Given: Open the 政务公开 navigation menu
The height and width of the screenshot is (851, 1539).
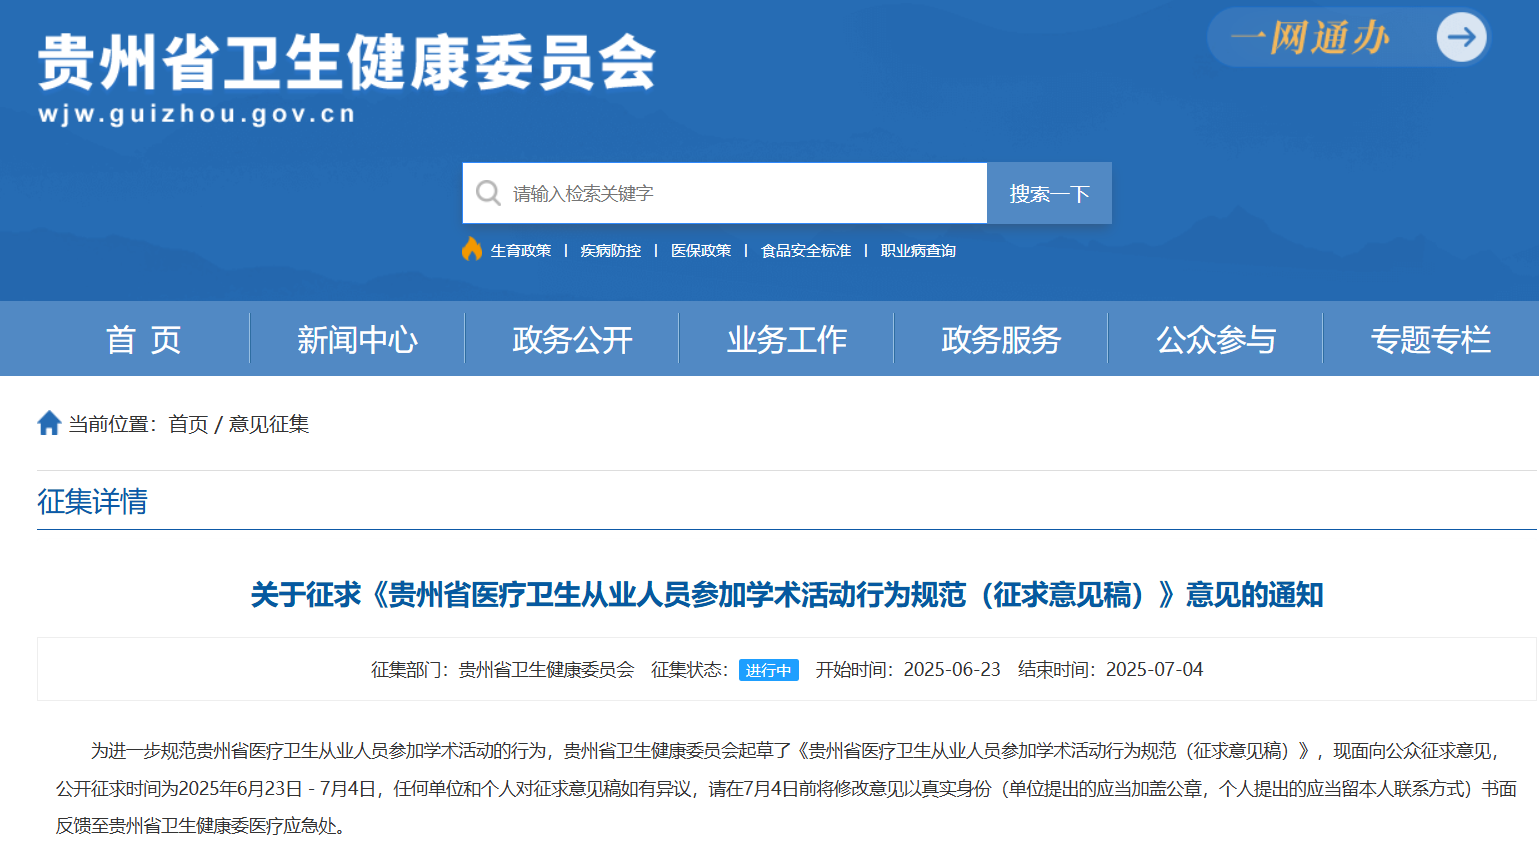Looking at the screenshot, I should point(572,339).
